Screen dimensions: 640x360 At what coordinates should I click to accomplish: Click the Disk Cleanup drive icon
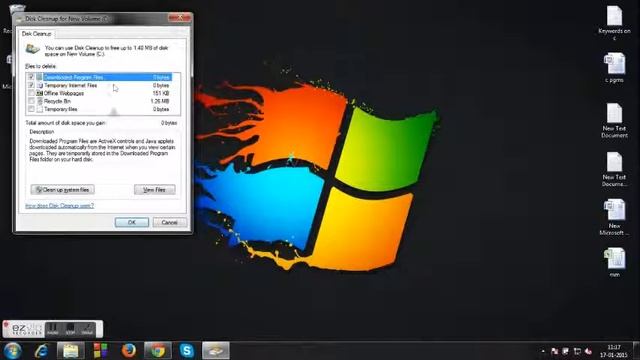(x=33, y=49)
